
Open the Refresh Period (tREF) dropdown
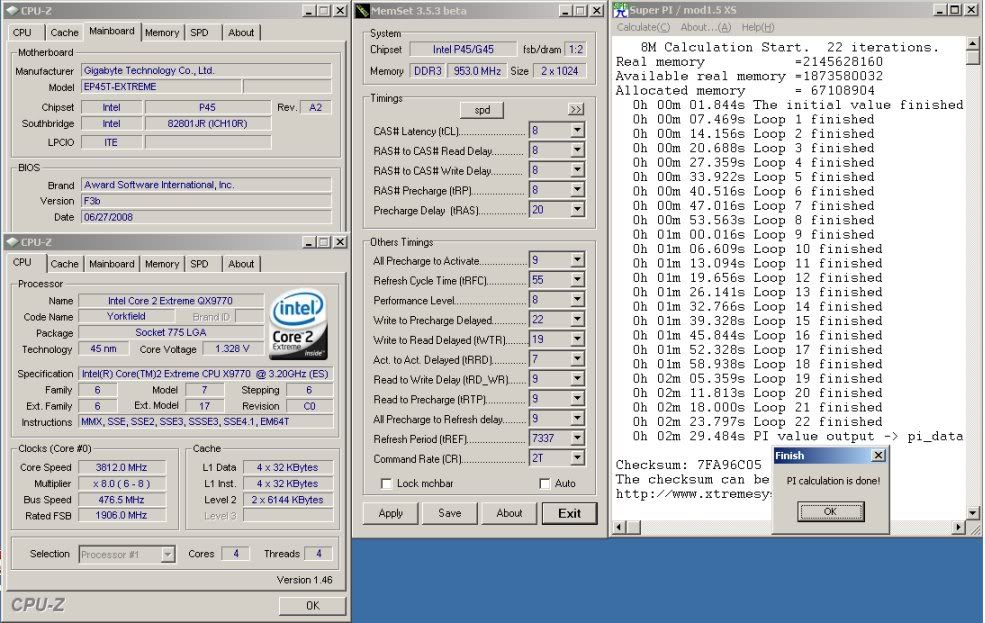point(577,438)
